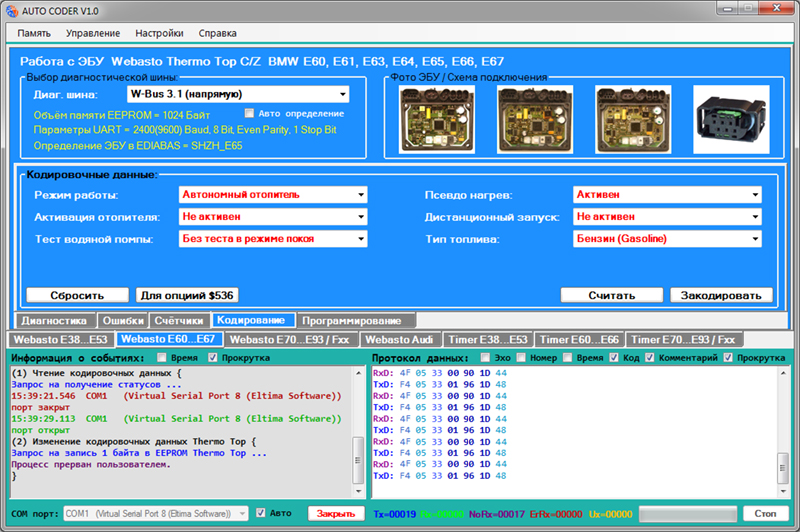Screen dimensions: 800x532
Task: Switch to the Timer E60...E66 tab
Action: pos(579,340)
